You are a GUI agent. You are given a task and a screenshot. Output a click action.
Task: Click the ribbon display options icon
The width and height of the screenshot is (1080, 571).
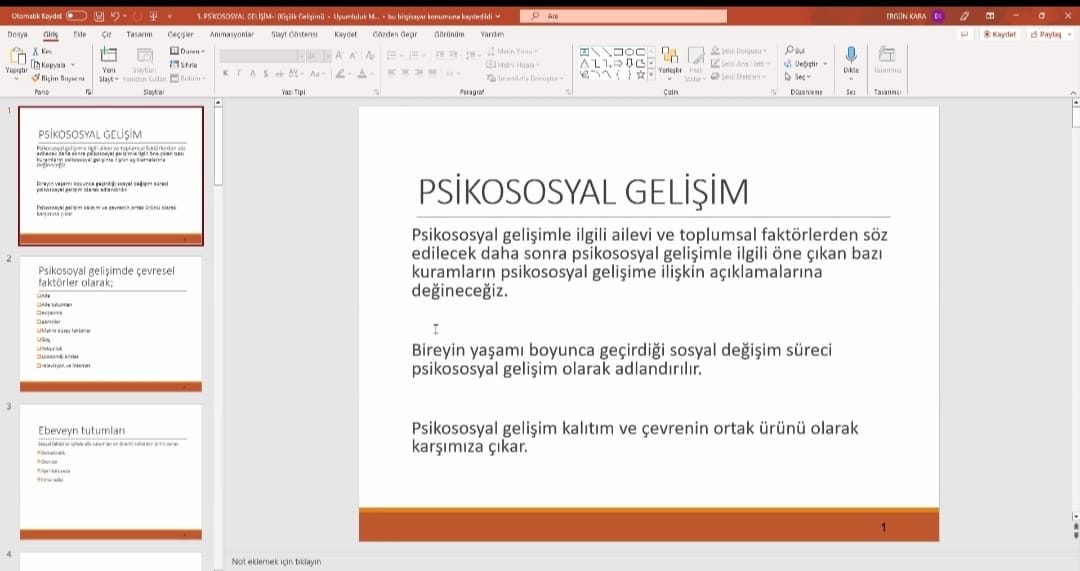coord(990,15)
